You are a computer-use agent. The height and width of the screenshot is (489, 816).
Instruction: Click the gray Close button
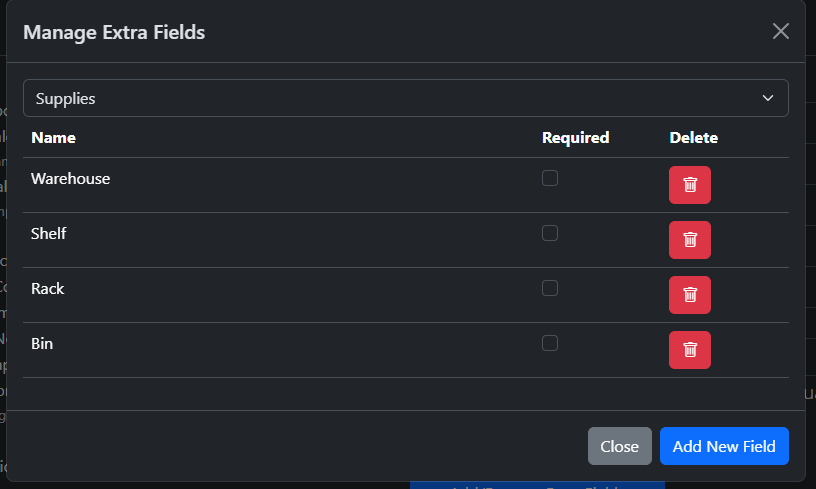[619, 446]
